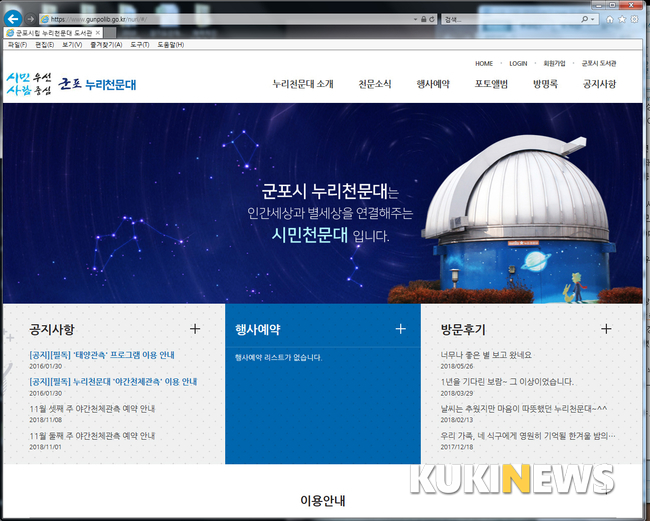
Task: Open review 우리 가족, 네 식구에게 영원히 기억될
Action: pos(528,436)
